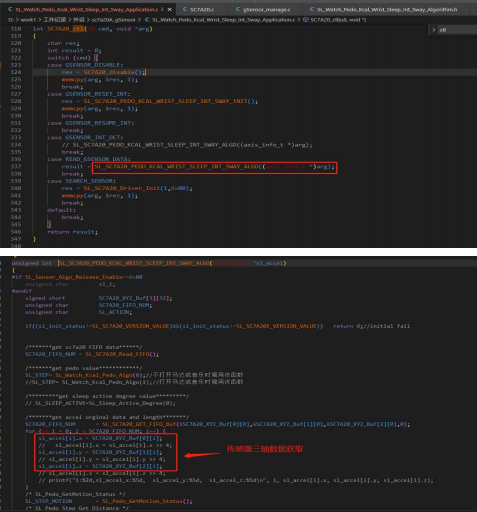This screenshot has height=512, width=477.
Task: Click the '#endif' preprocessor line
Action: tap(21, 291)
